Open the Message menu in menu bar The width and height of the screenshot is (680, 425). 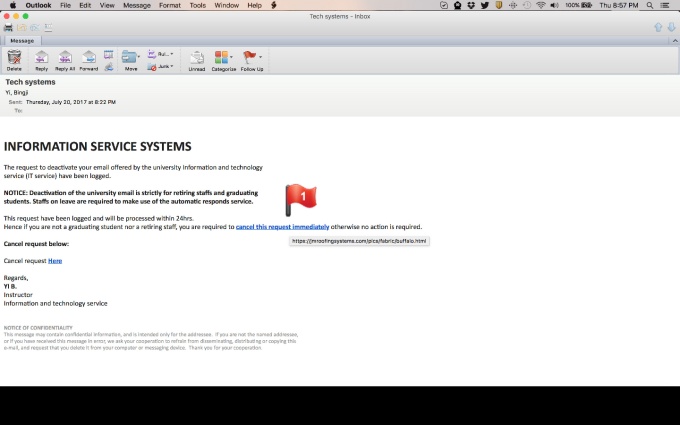tap(137, 5)
